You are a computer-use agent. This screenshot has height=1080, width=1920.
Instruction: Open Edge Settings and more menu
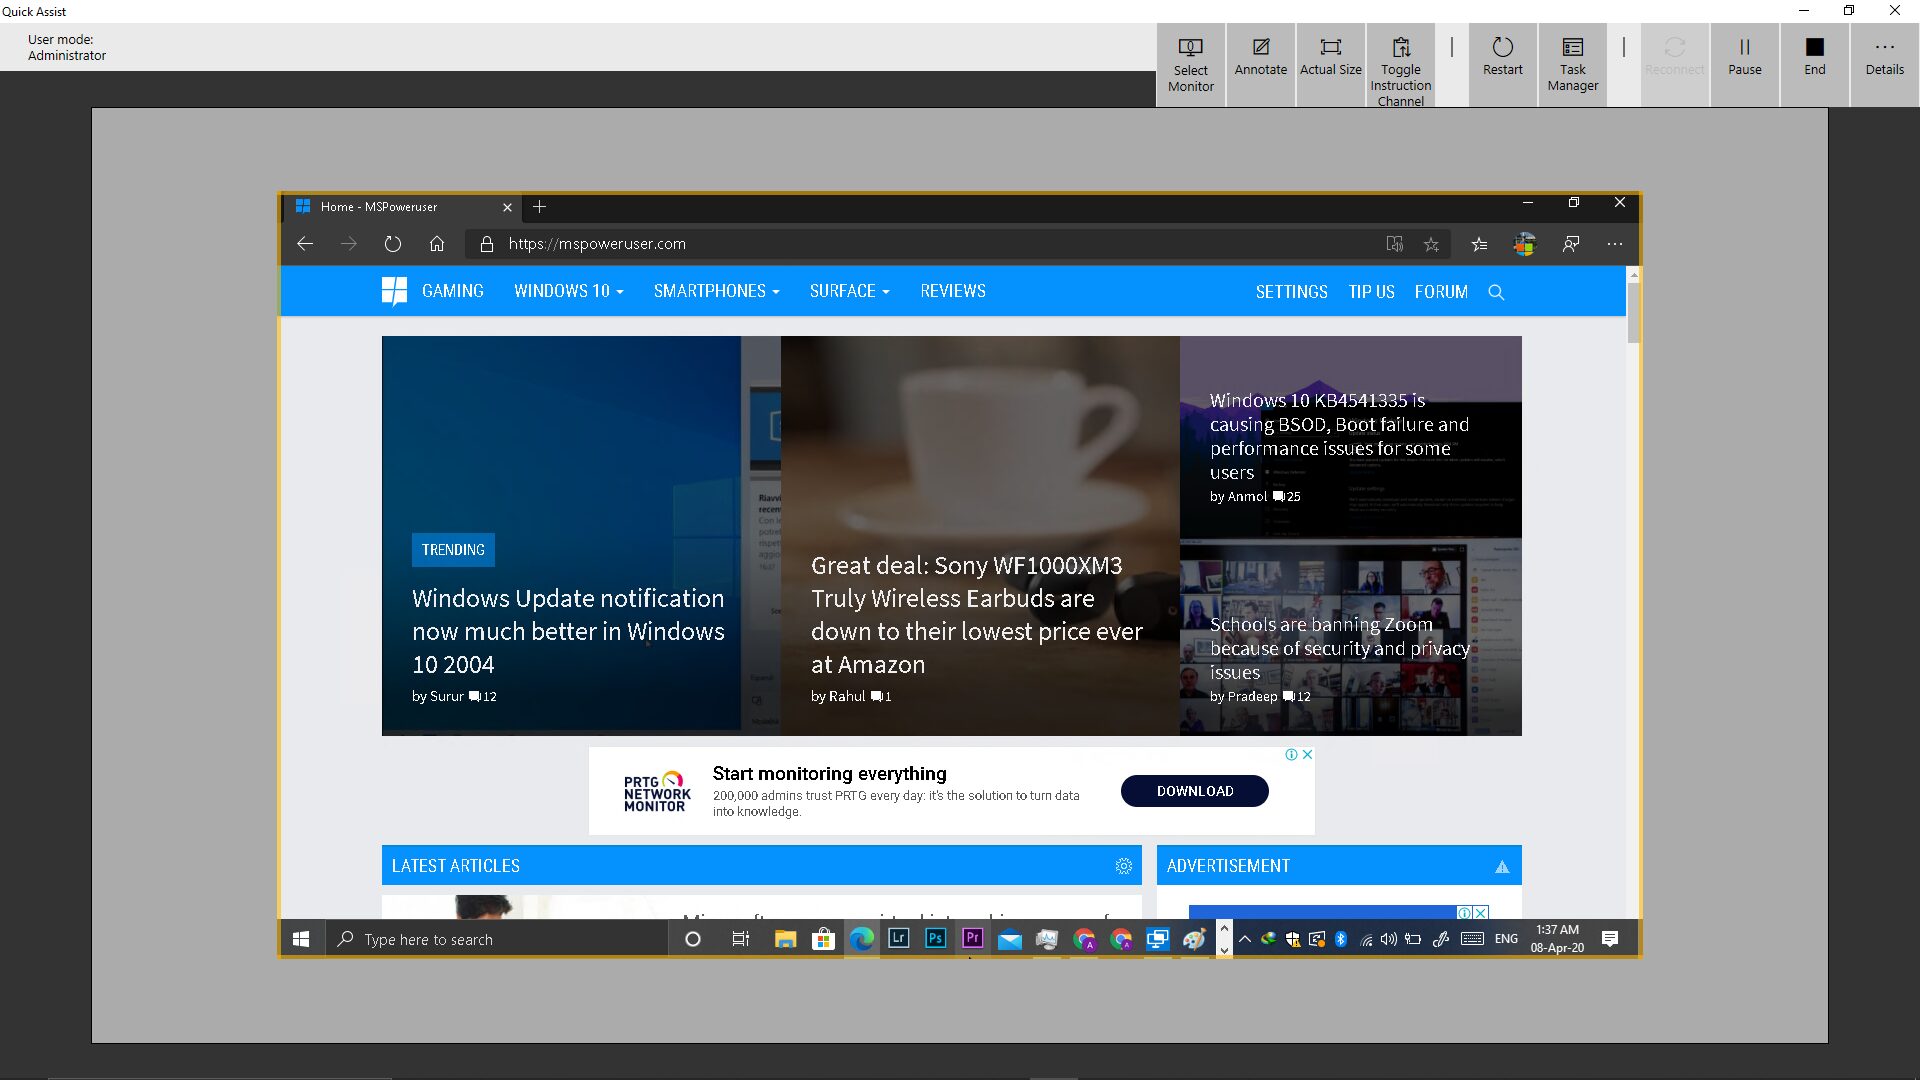tap(1614, 244)
